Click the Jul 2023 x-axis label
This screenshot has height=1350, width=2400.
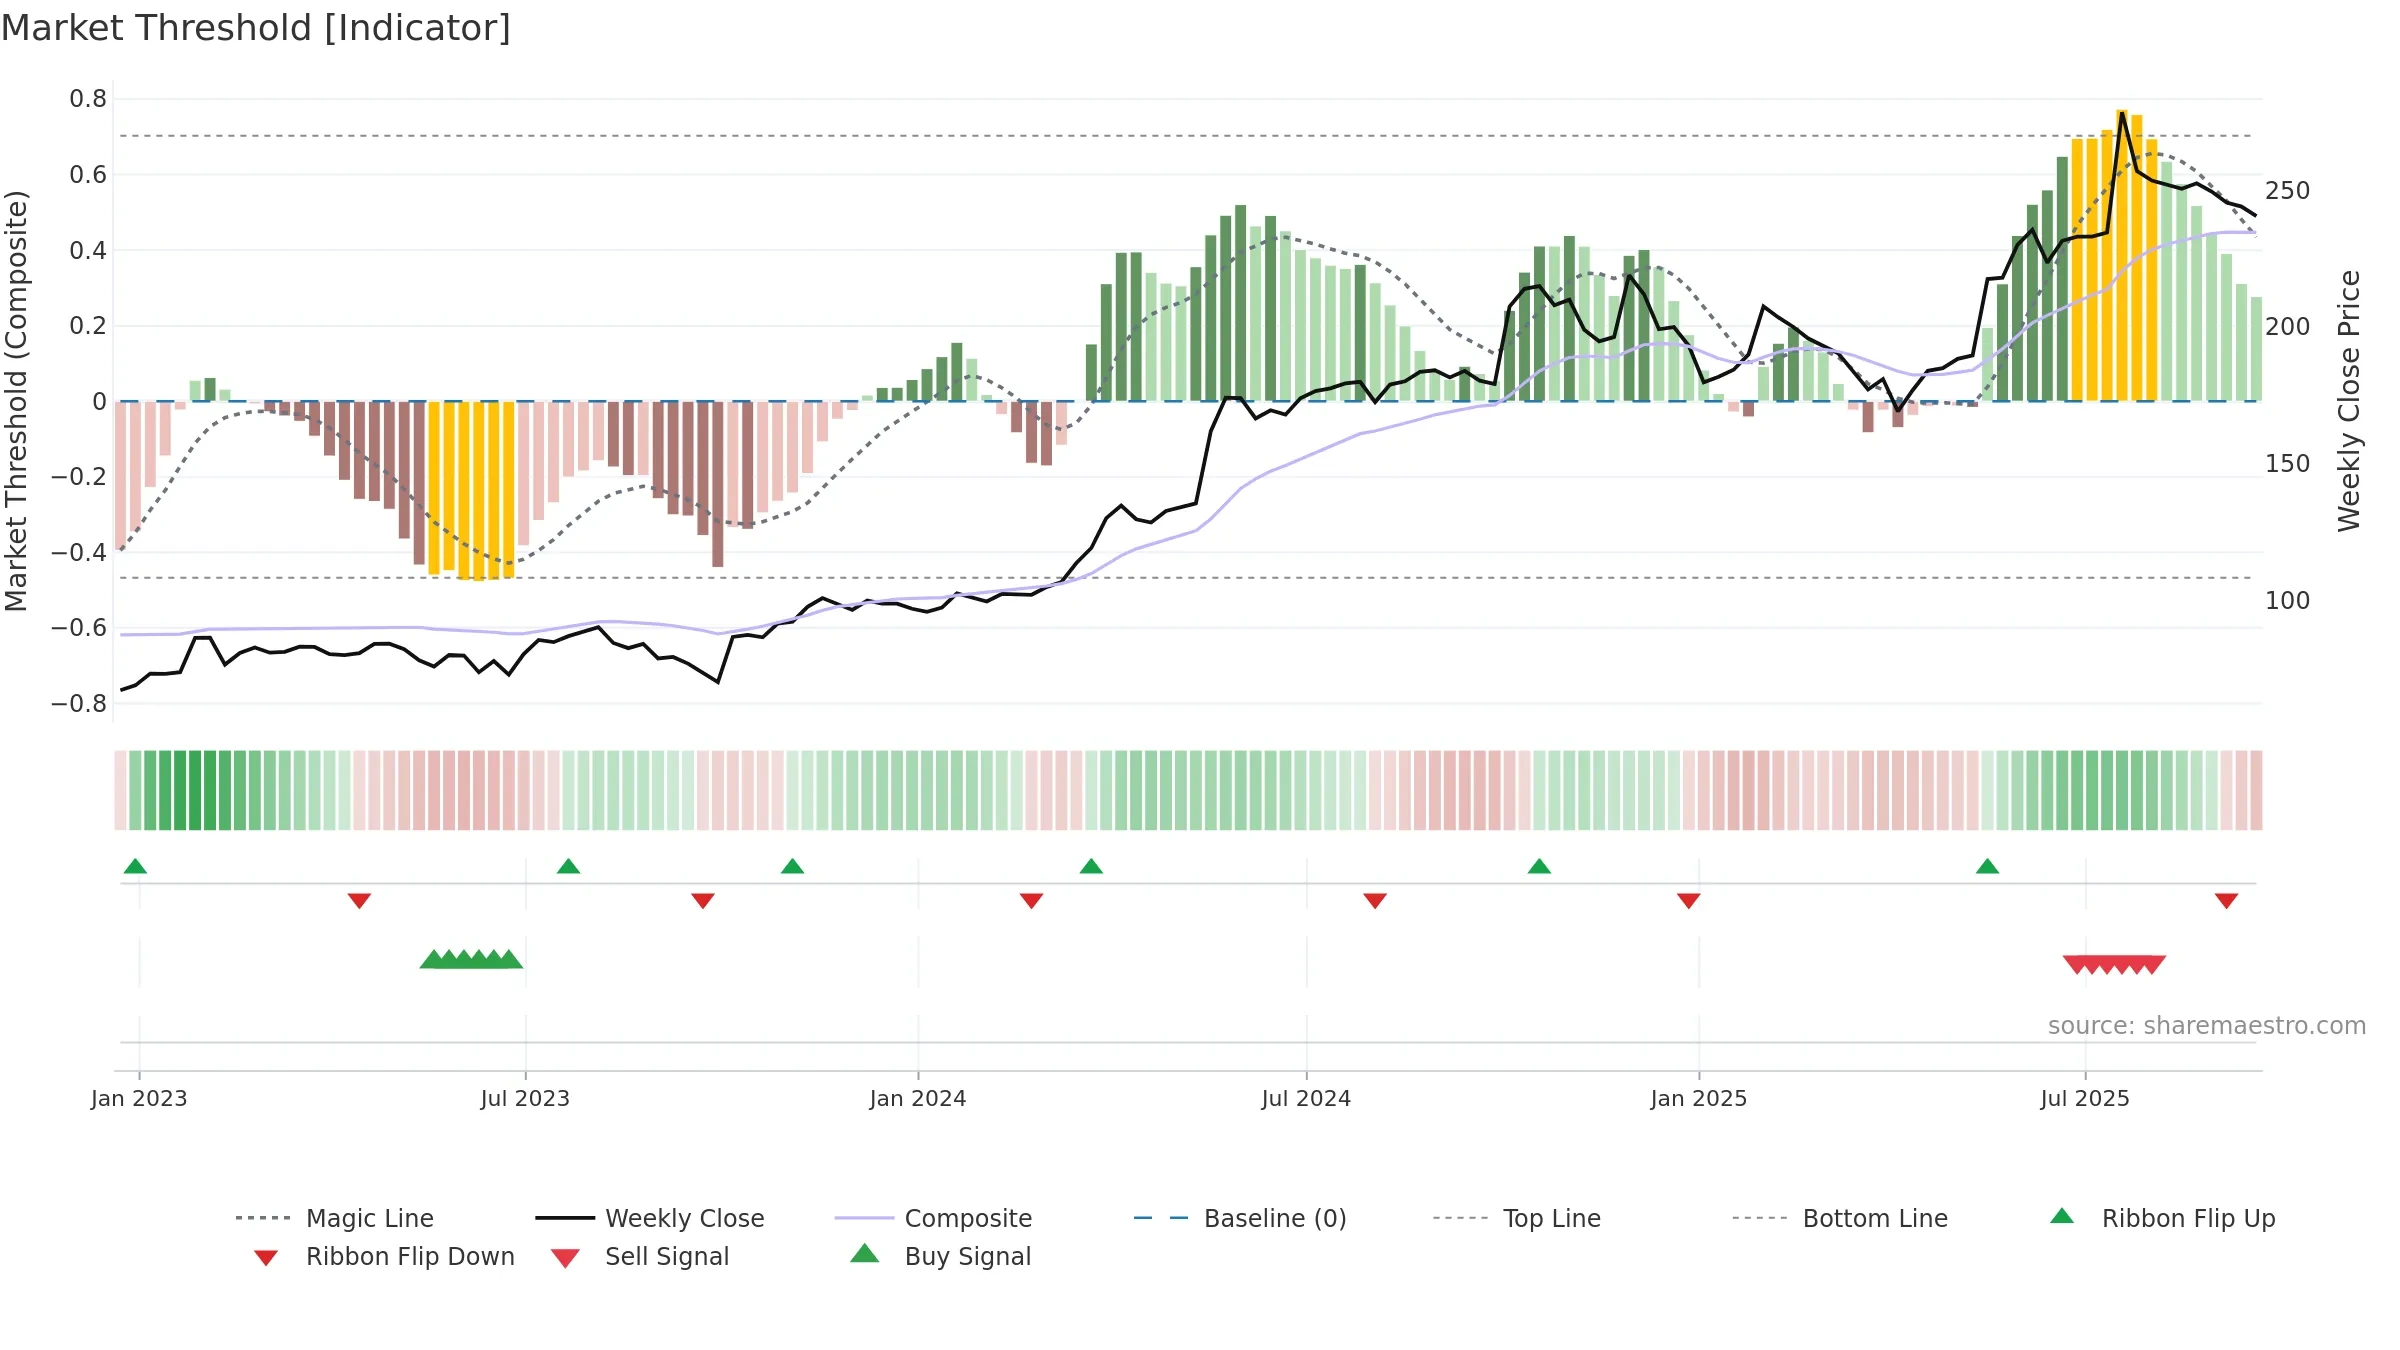(x=525, y=1099)
